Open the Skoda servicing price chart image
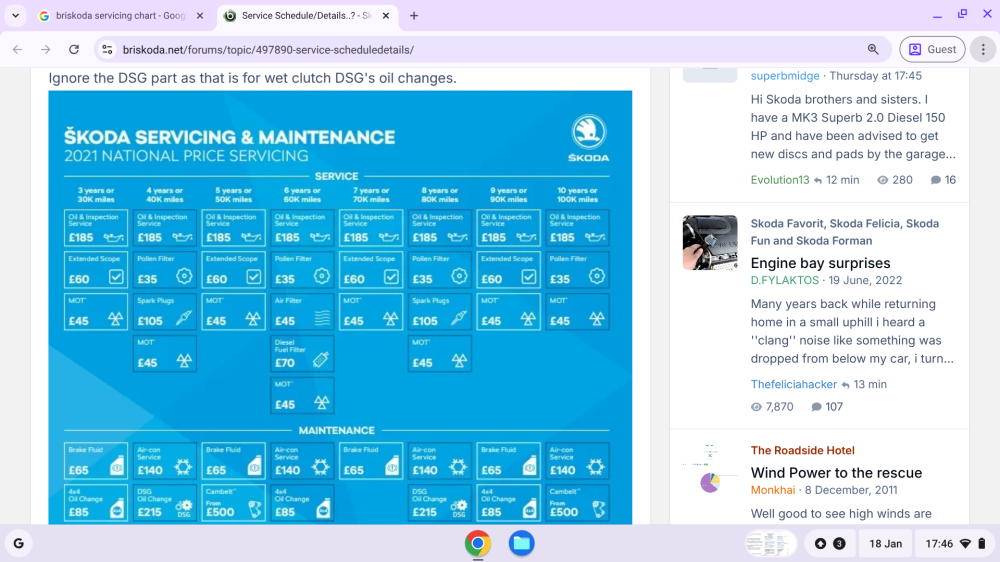The image size is (1000, 562). pos(340,307)
